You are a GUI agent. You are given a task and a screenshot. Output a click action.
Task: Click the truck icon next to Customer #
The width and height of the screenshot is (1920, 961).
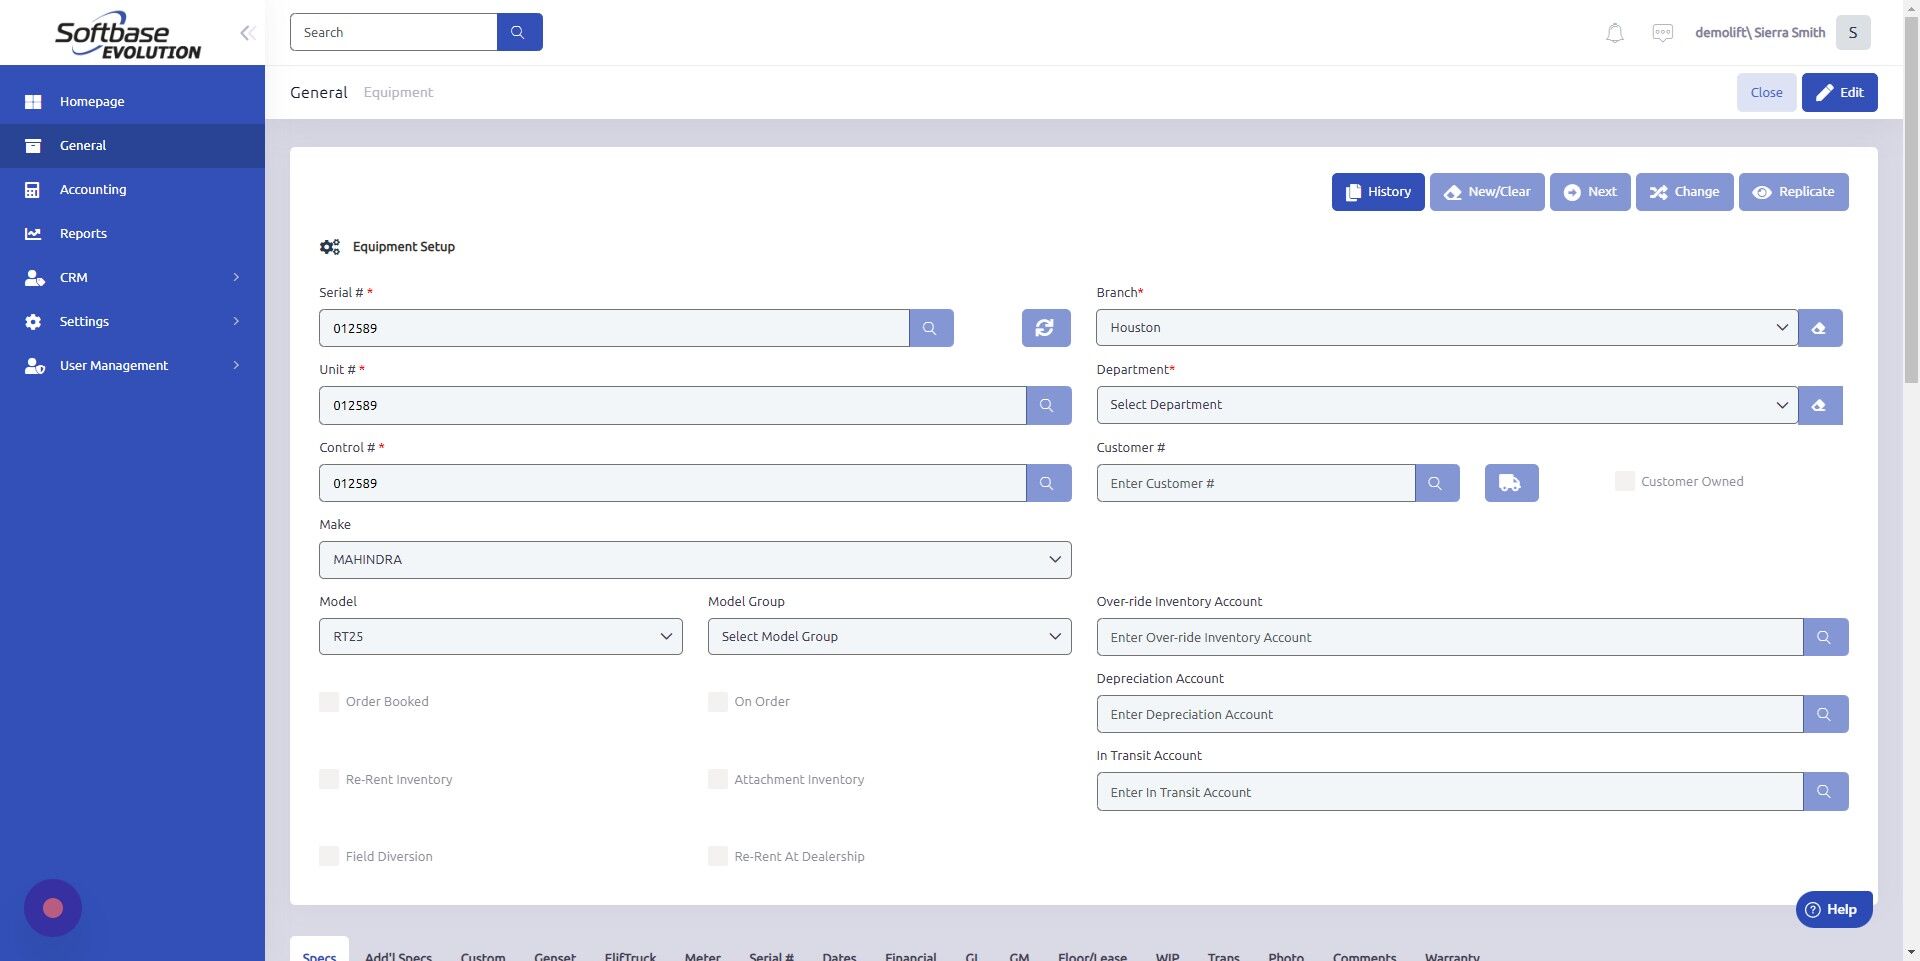coord(1510,482)
